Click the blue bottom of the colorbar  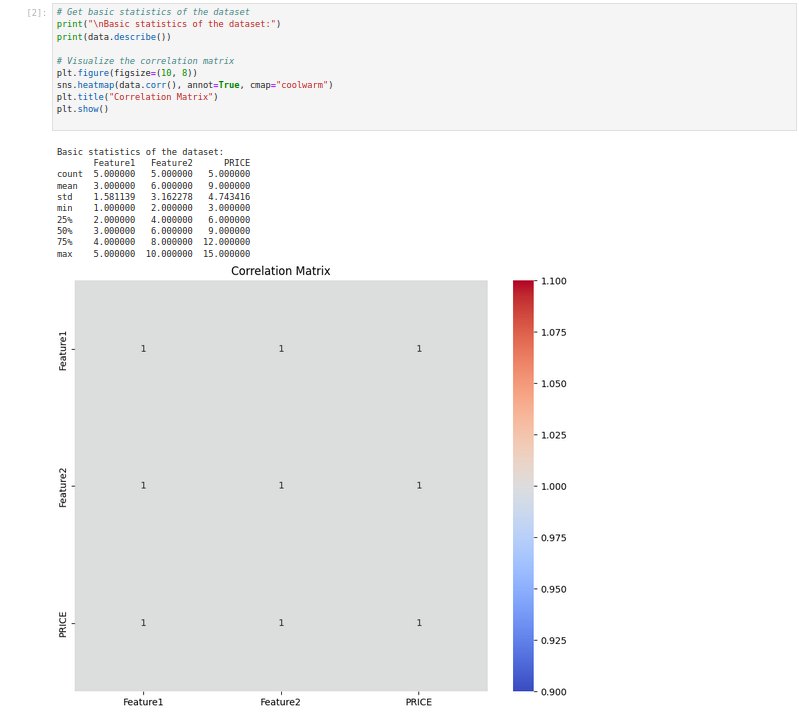point(523,684)
